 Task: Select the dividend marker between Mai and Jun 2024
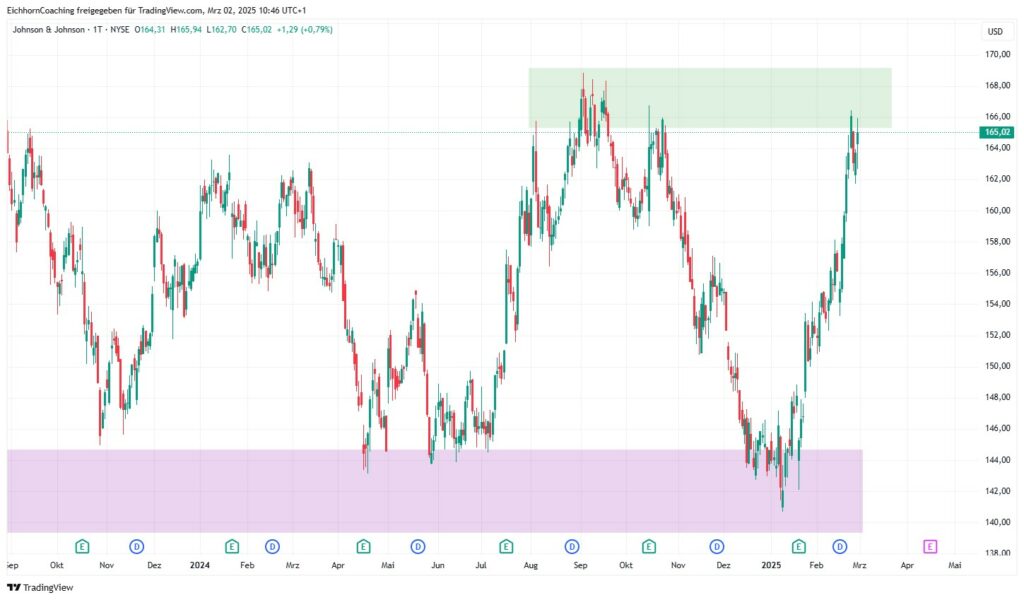tap(418, 546)
